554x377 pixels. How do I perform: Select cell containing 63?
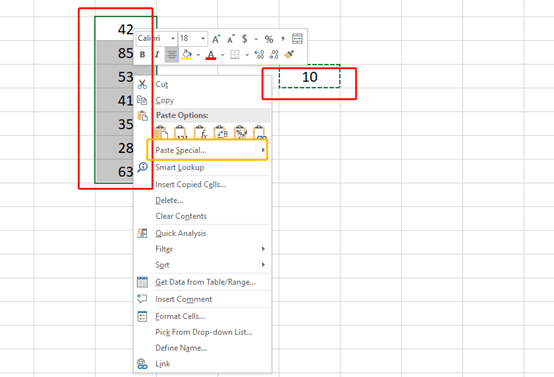click(x=115, y=171)
